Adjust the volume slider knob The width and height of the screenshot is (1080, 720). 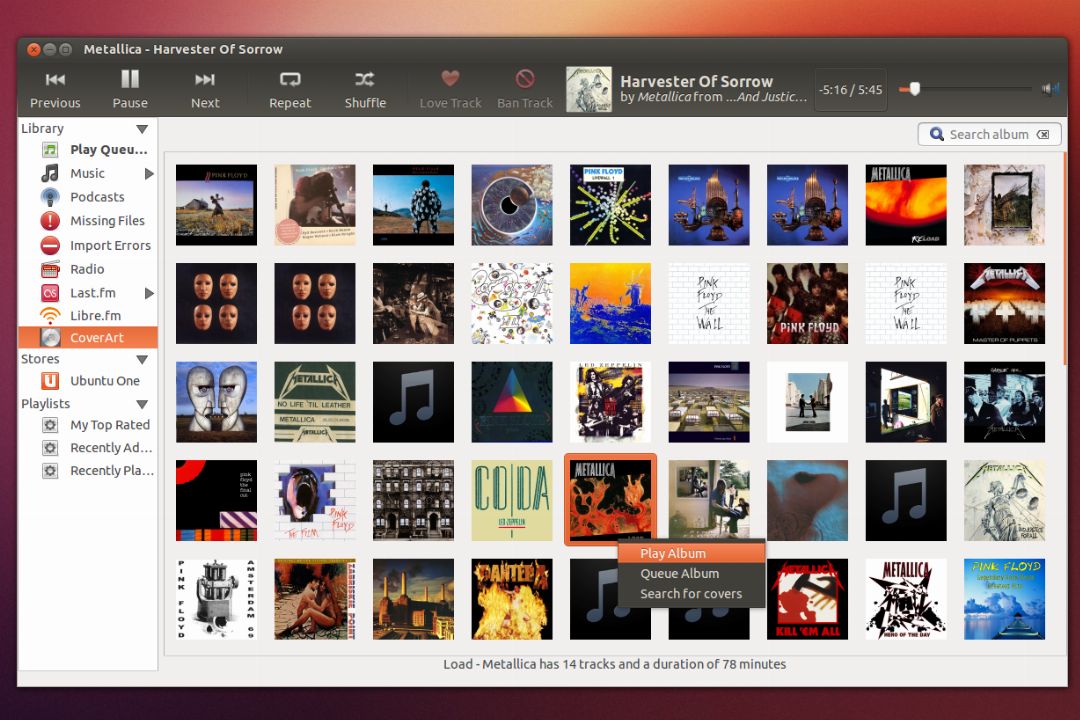pos(914,89)
